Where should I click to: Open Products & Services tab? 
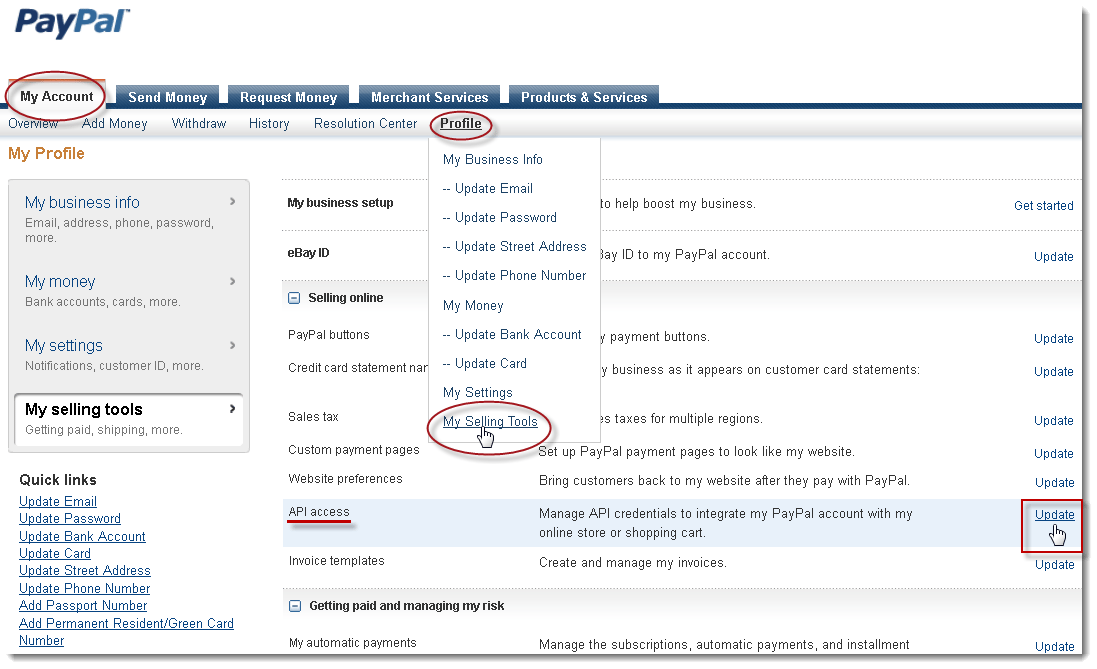pos(584,97)
